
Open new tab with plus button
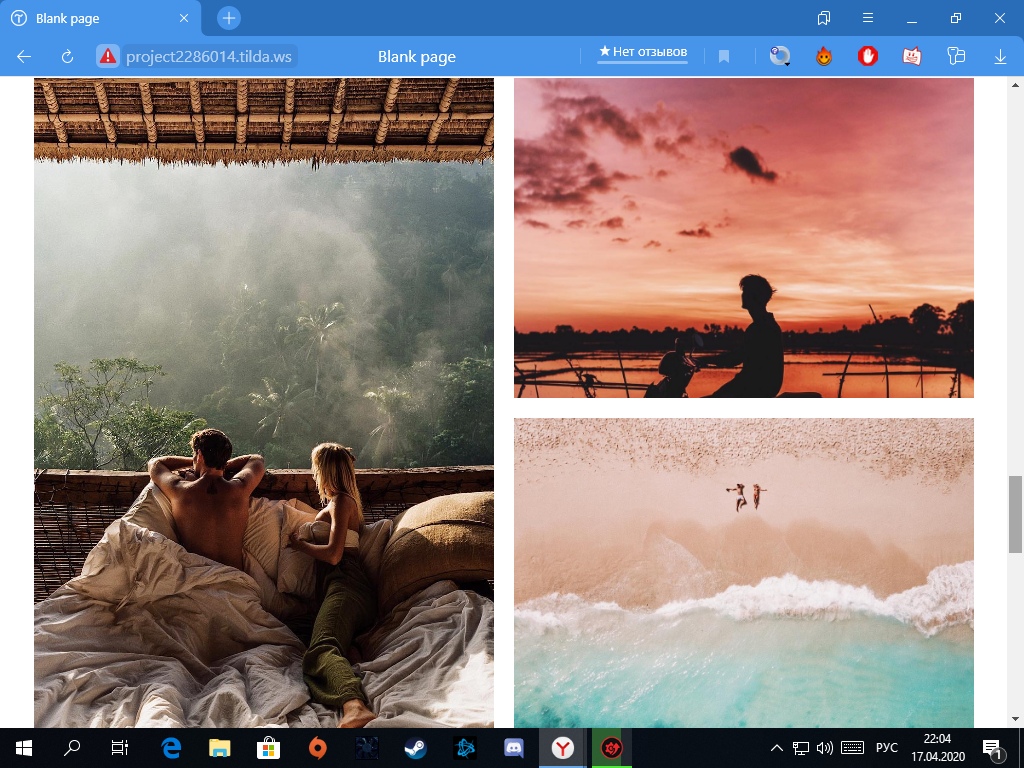(229, 18)
